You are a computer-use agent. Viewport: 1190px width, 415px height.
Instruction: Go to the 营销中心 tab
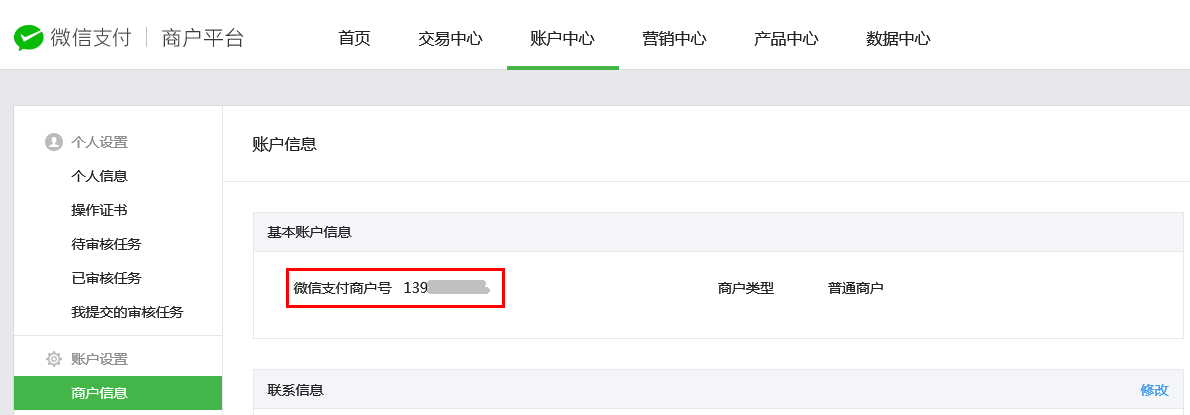tap(674, 39)
